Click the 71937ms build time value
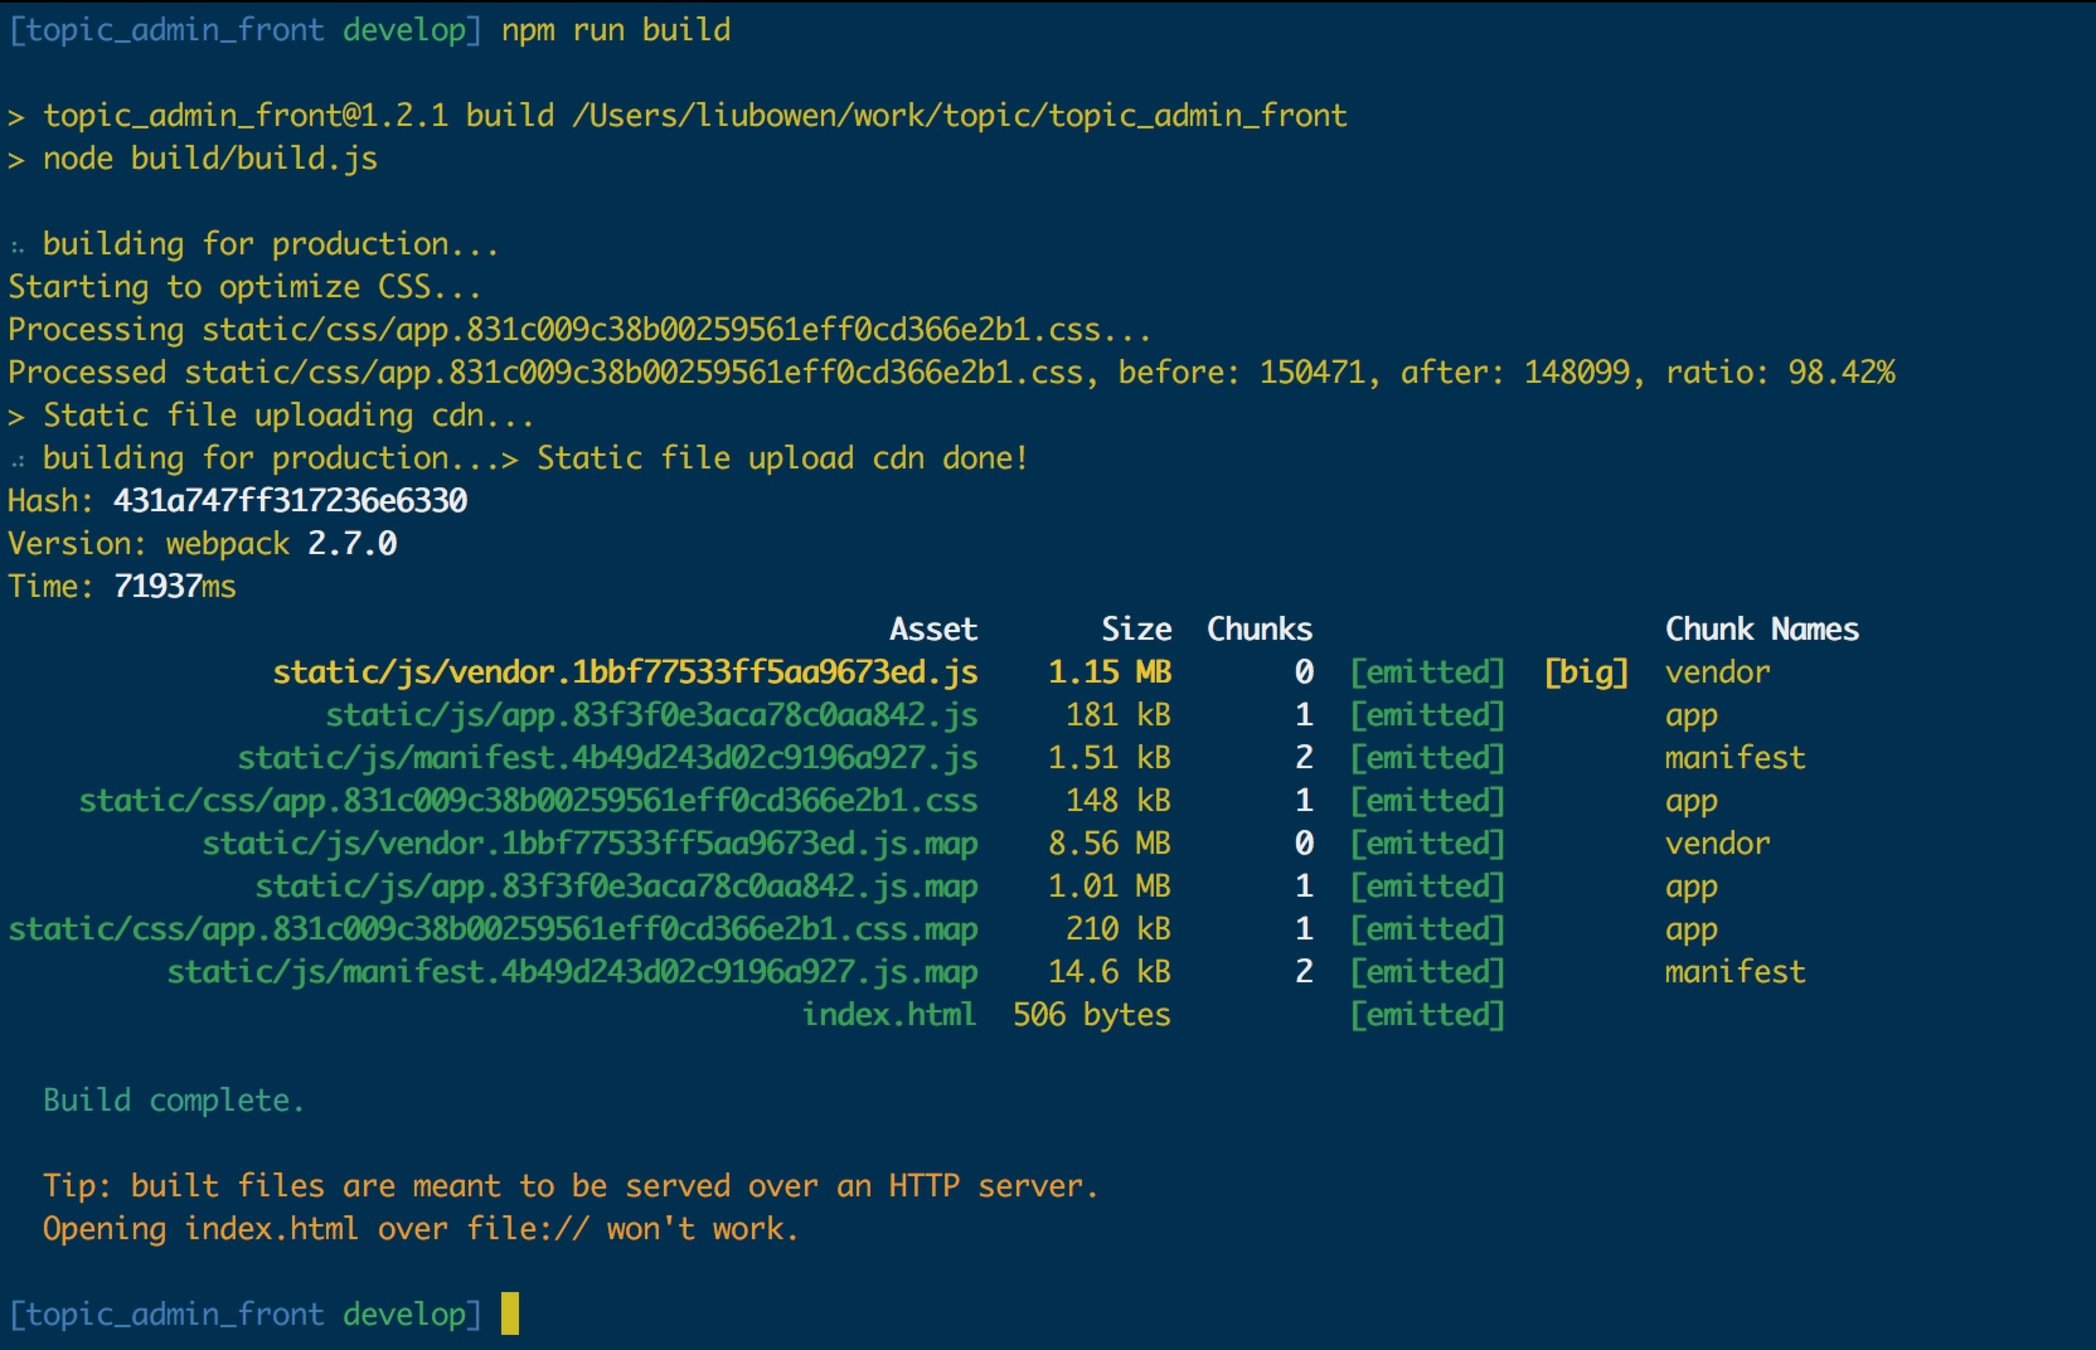The image size is (2096, 1350). pos(175,586)
